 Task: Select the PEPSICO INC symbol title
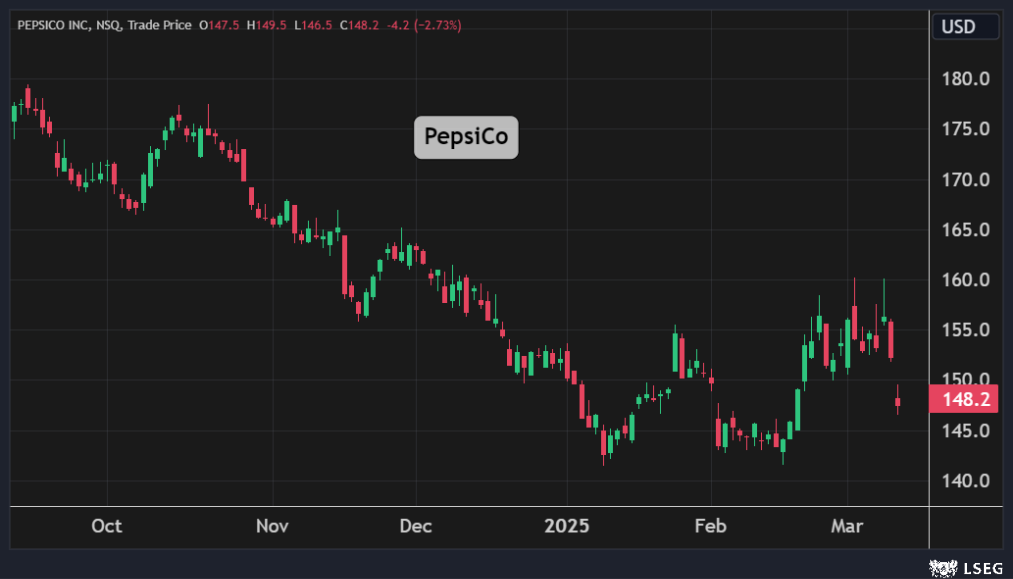tap(53, 25)
